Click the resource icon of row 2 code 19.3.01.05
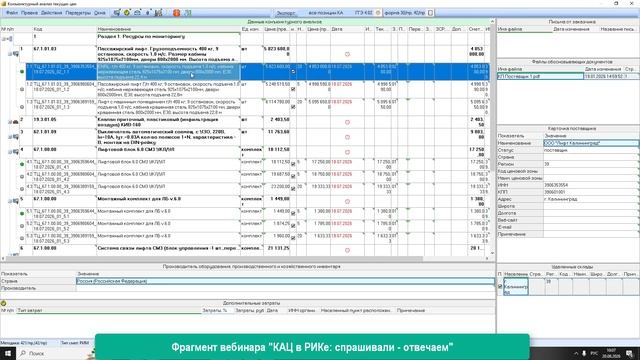This screenshot has width=640, height=360. click(x=16, y=122)
